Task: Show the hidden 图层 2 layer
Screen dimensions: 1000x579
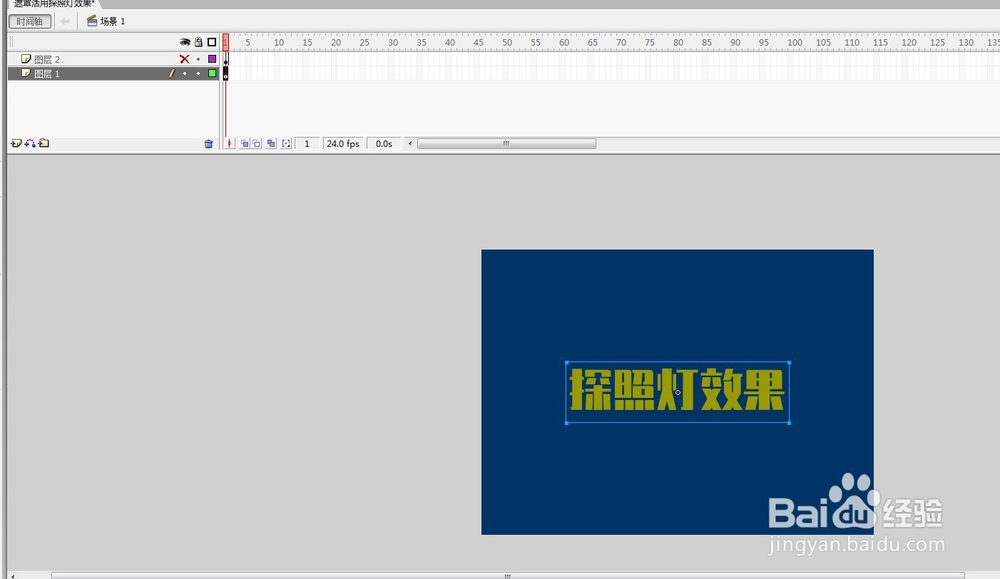Action: [184, 58]
